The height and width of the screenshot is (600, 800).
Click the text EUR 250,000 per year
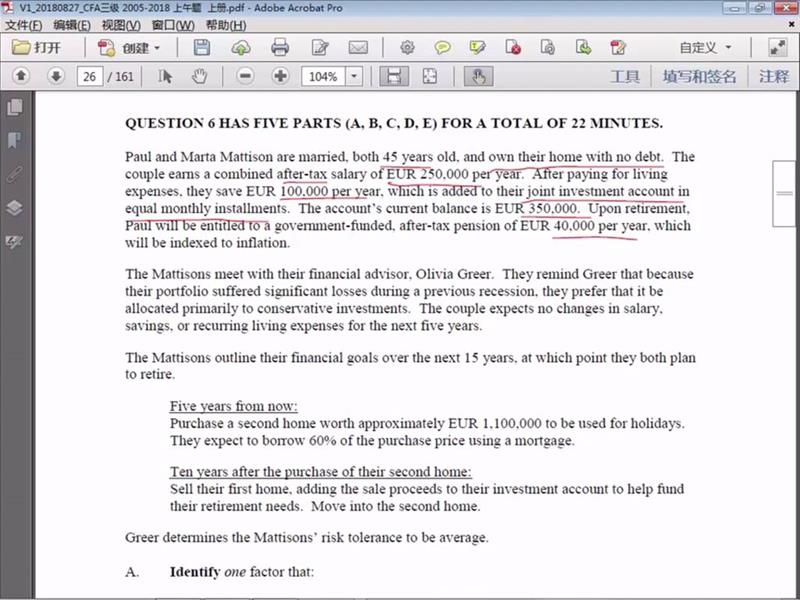[454, 174]
